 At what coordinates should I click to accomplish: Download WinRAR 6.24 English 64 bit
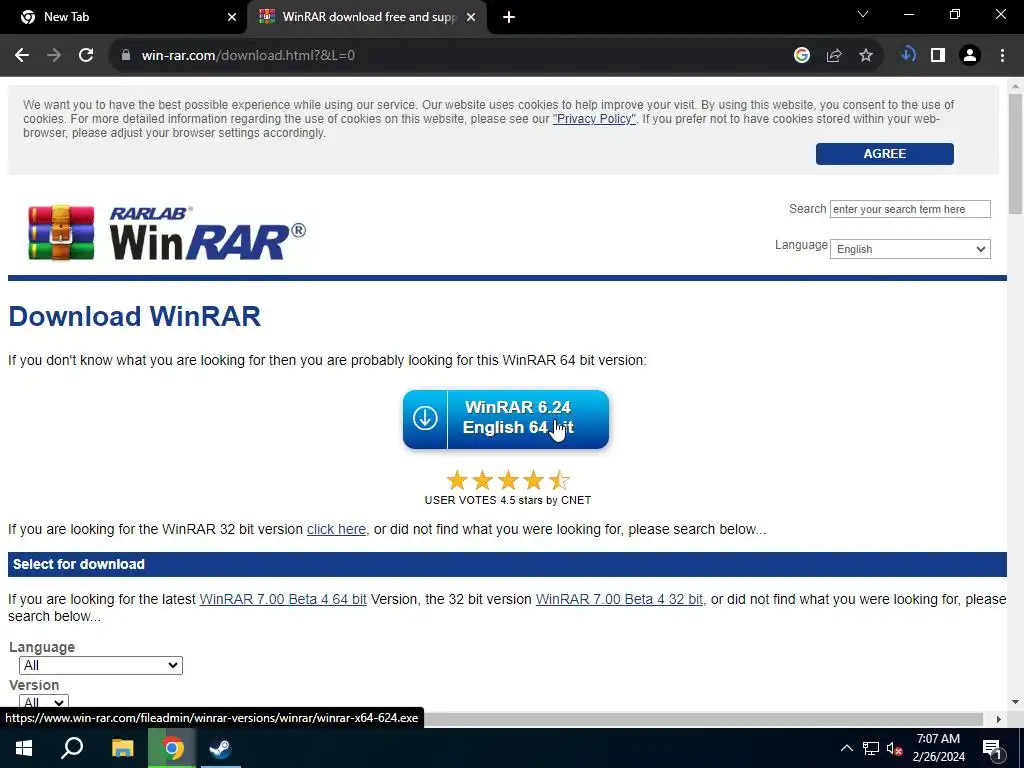506,419
